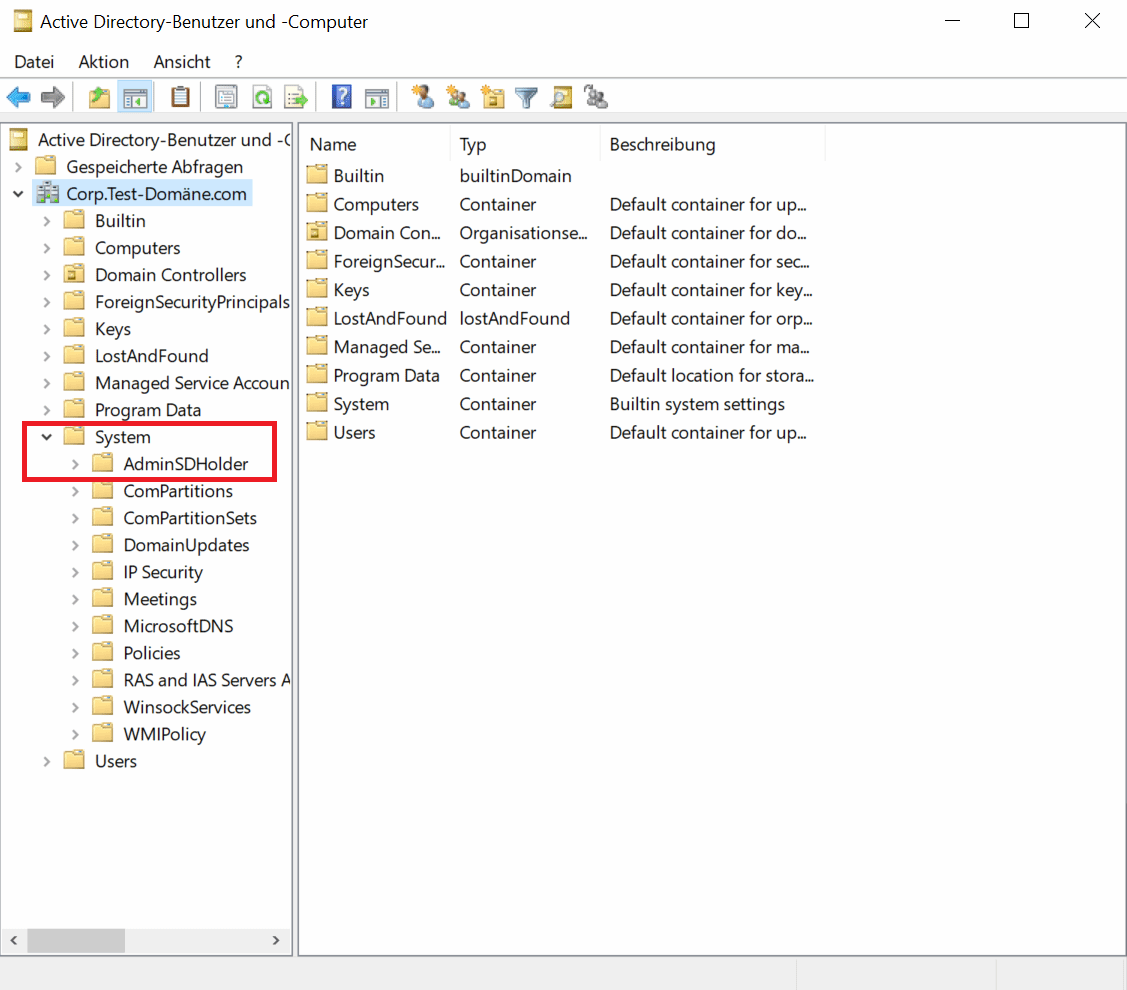The height and width of the screenshot is (990, 1127).
Task: Click the find objects search icon
Action: [561, 97]
